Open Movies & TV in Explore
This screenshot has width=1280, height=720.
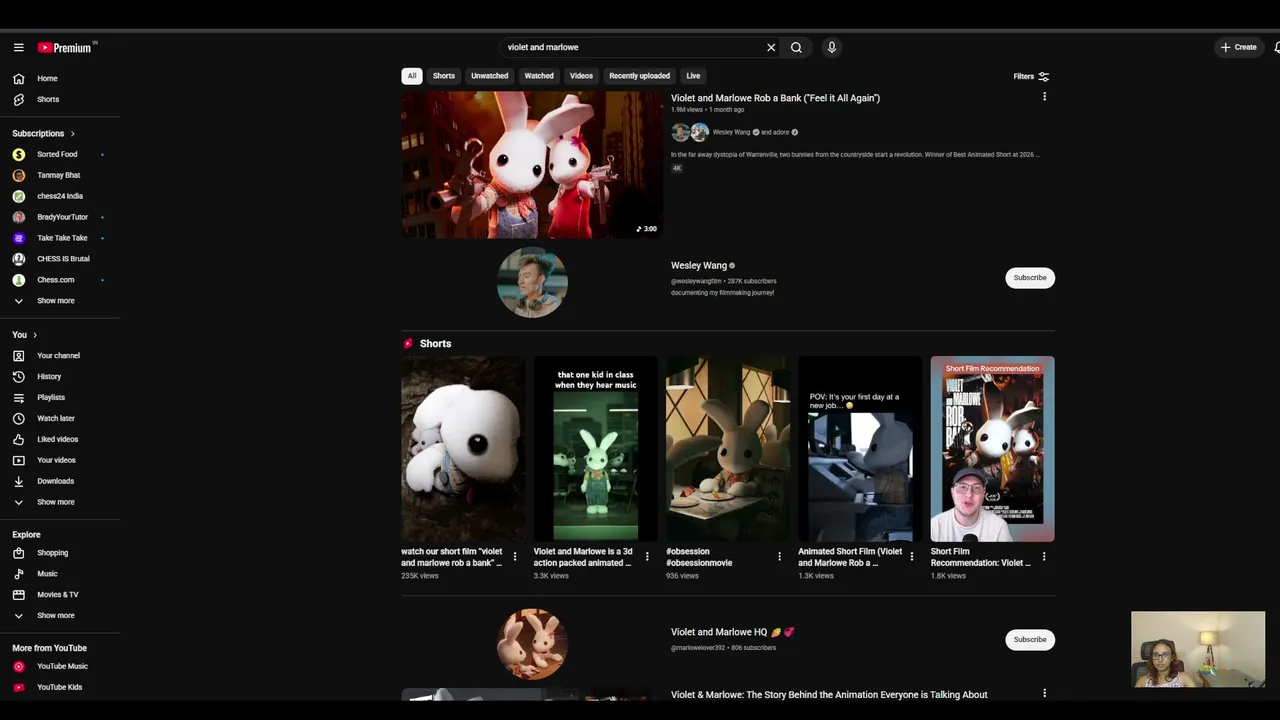coord(60,595)
